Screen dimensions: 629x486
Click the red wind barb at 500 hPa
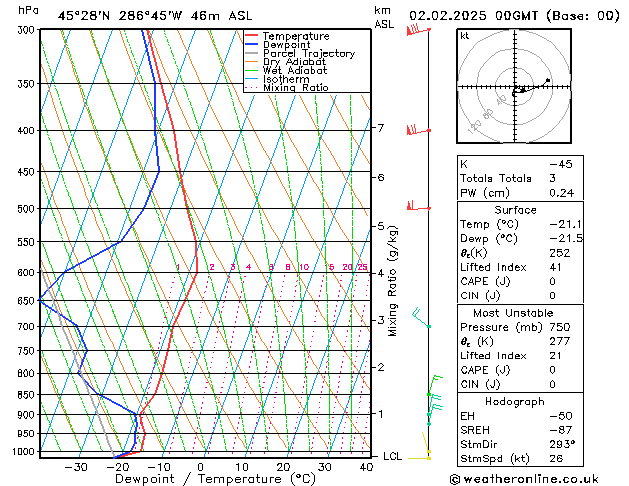418,206
